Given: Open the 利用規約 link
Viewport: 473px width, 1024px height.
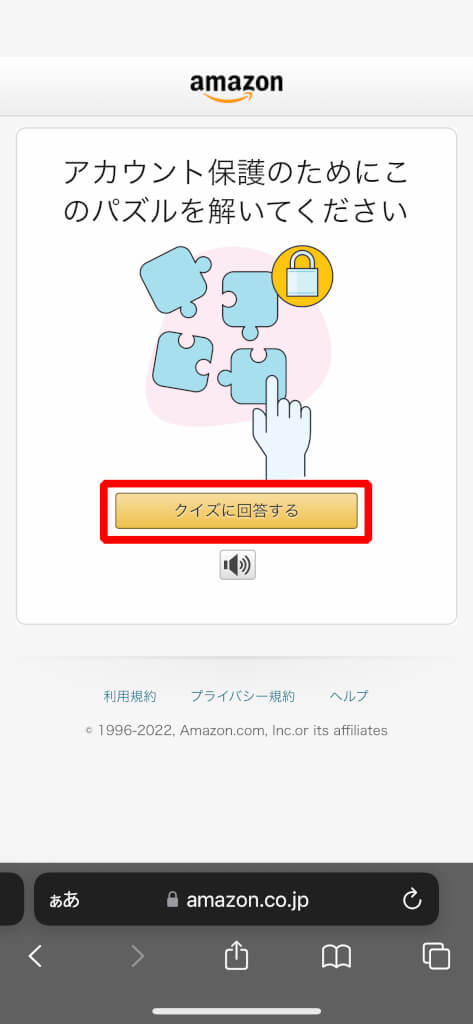Looking at the screenshot, I should click(130, 696).
